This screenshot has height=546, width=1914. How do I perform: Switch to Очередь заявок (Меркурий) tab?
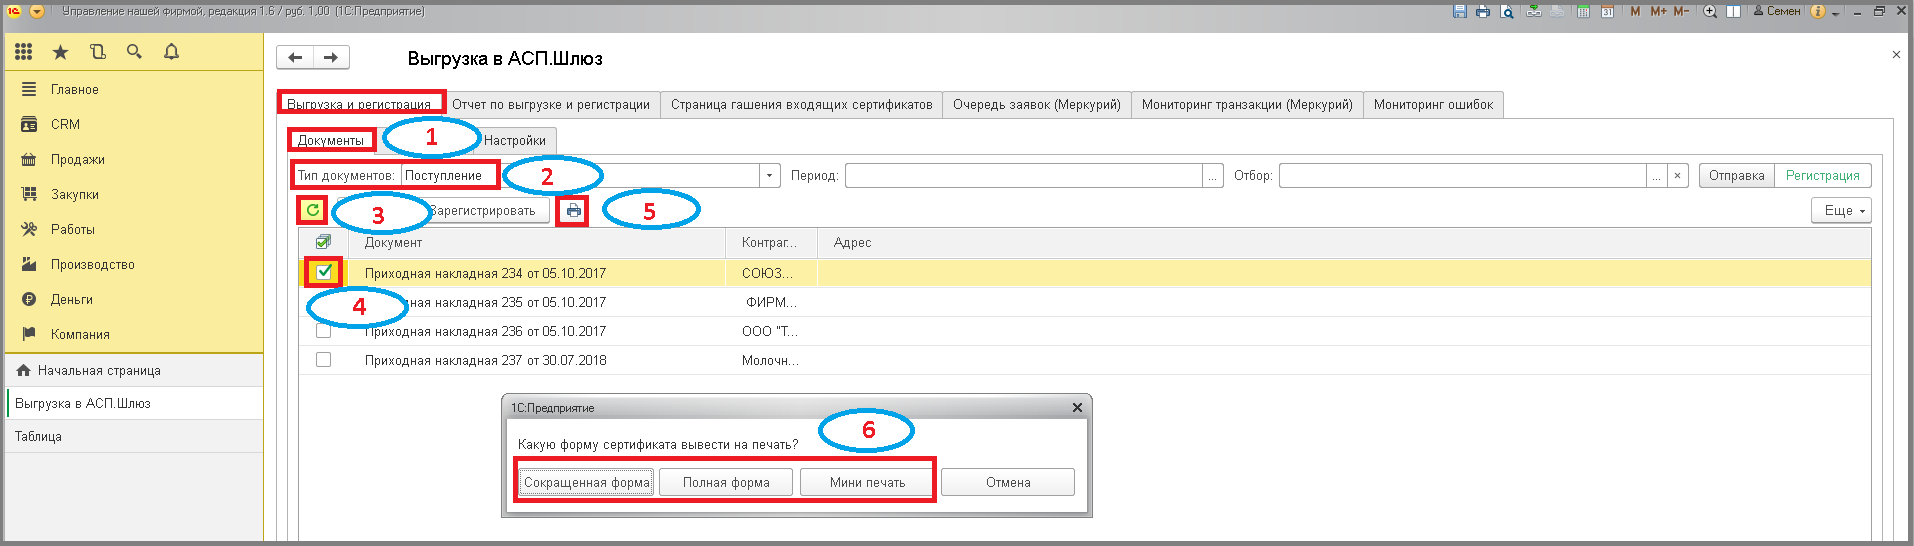coord(1037,104)
